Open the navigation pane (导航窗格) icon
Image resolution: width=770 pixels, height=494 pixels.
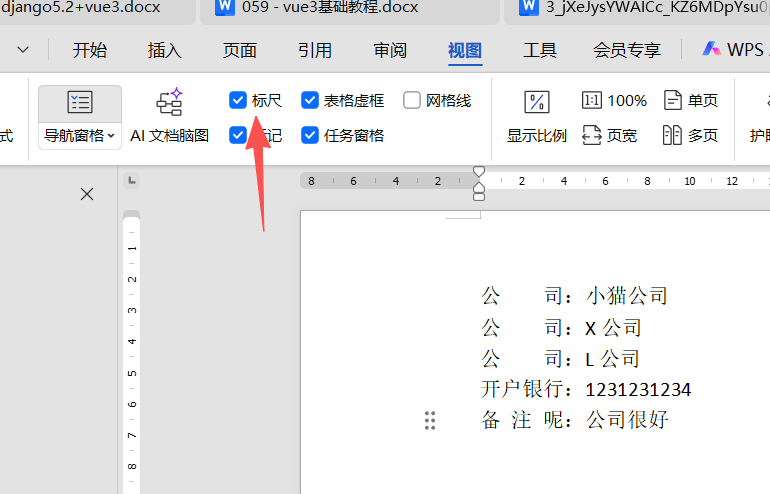click(x=80, y=102)
